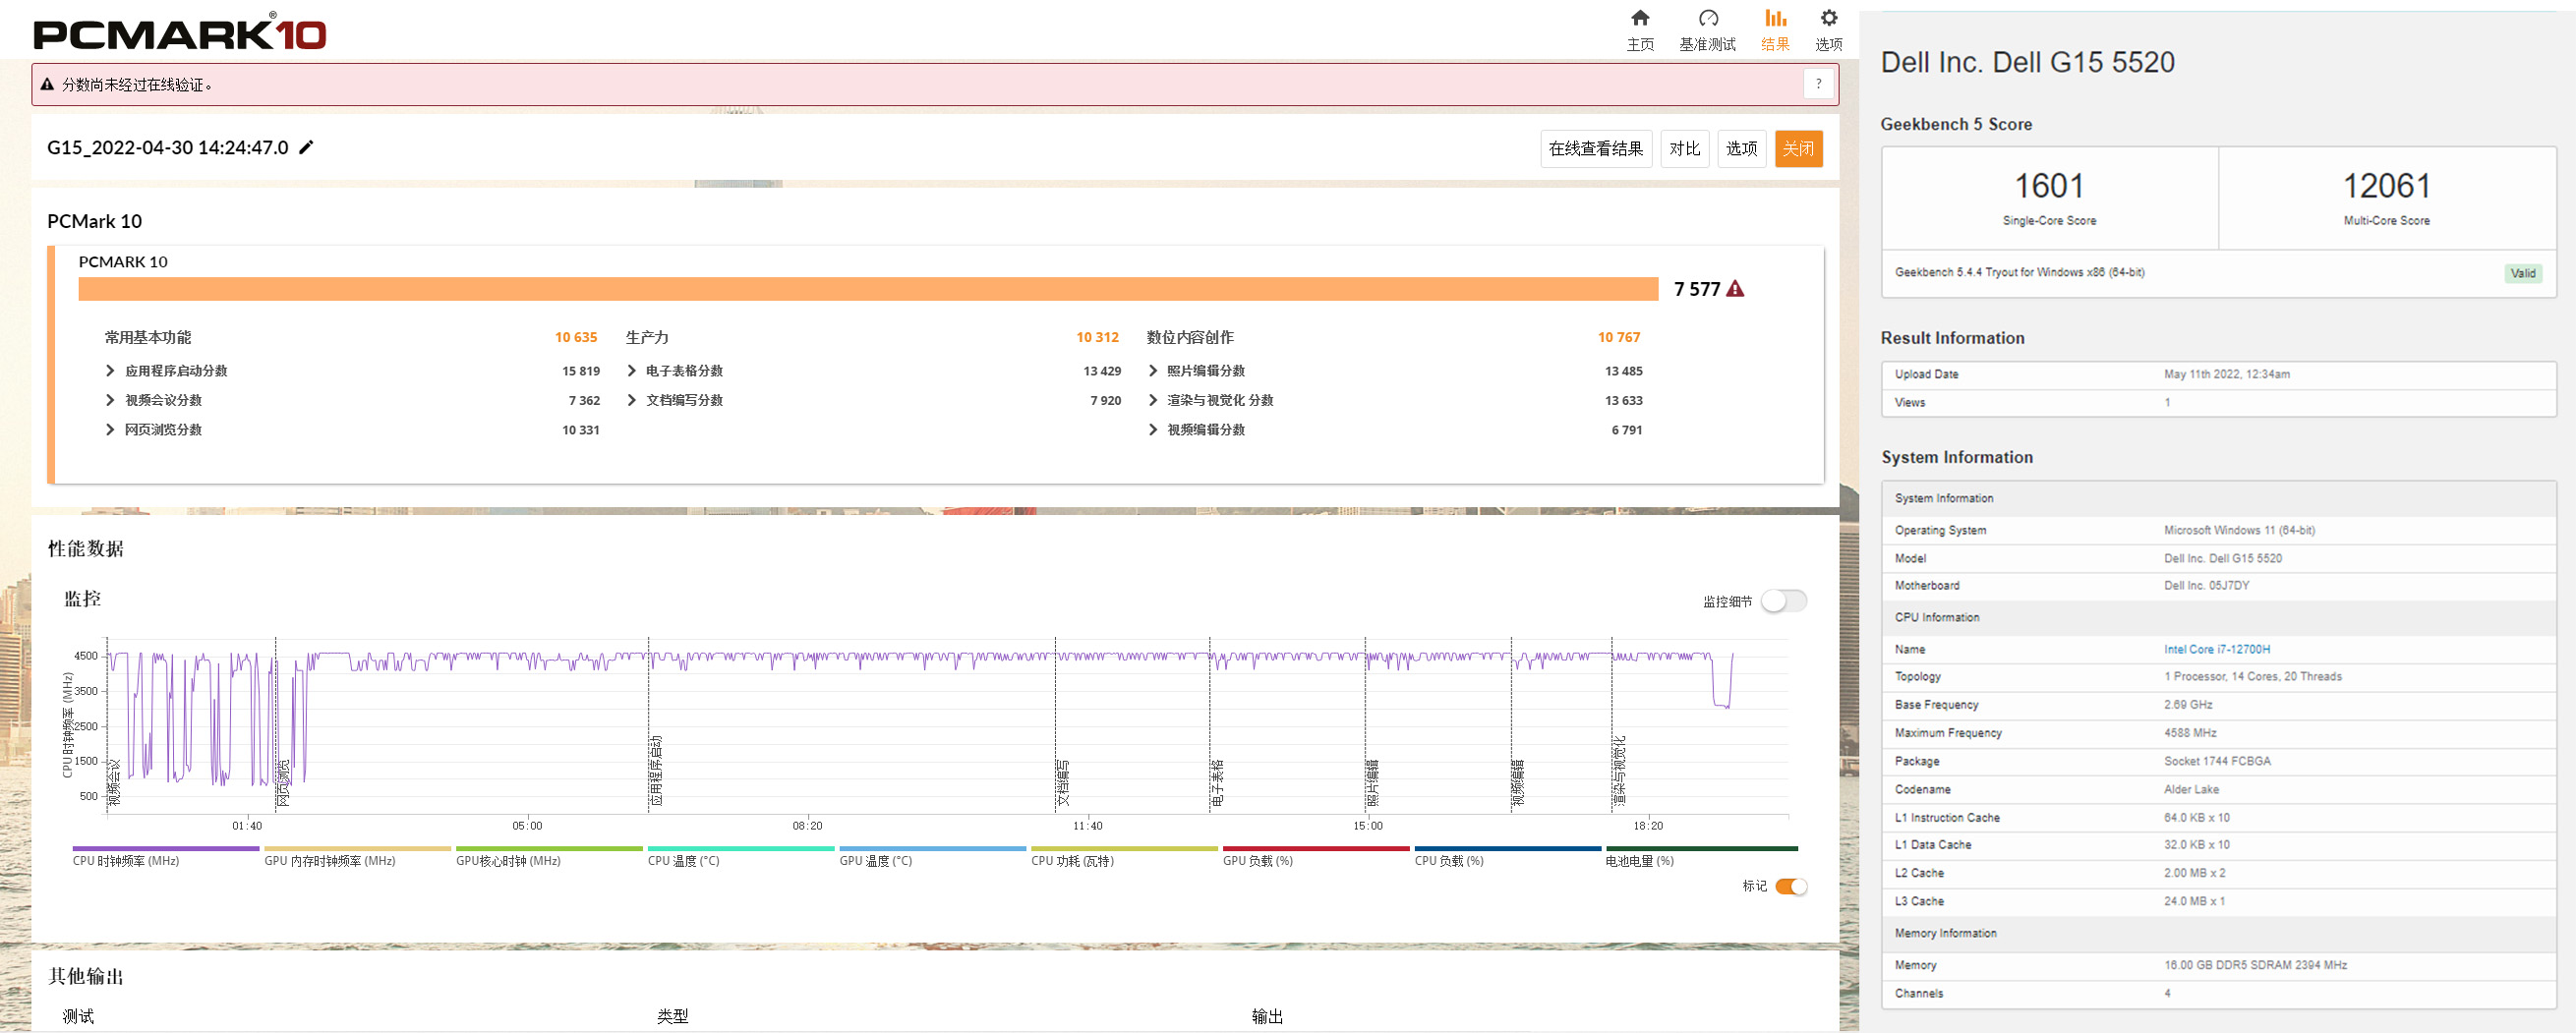Click the pencil icon to rename result

307,148
